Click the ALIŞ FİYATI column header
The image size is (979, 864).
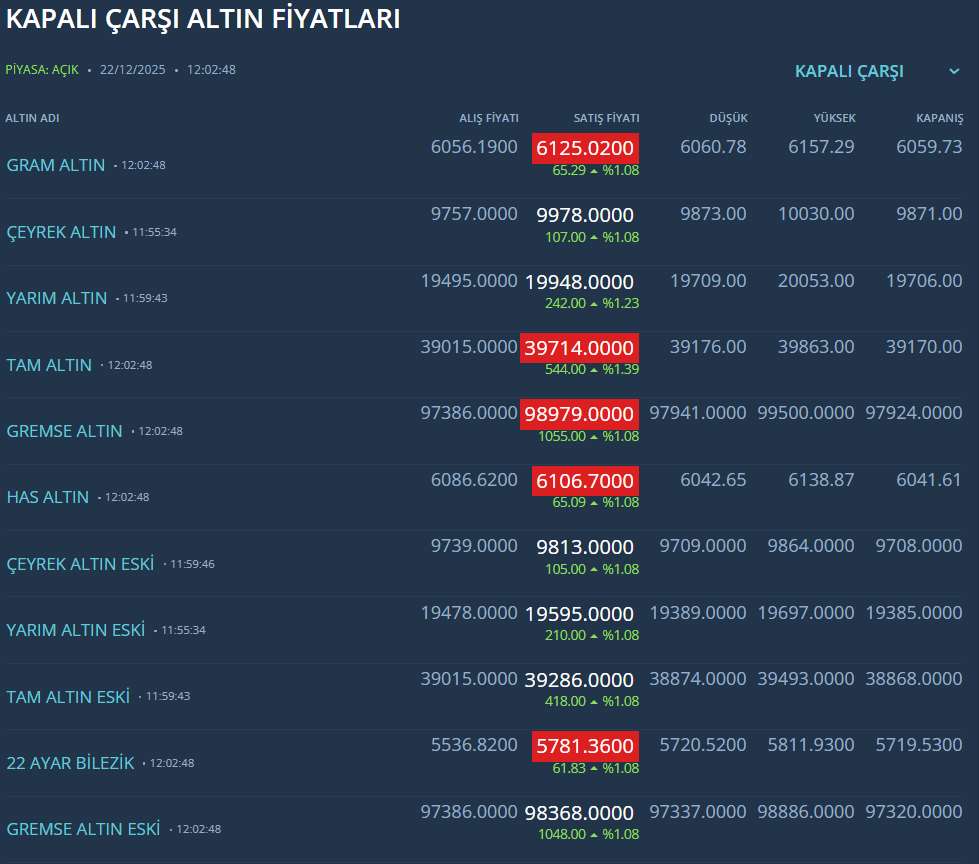click(x=488, y=118)
